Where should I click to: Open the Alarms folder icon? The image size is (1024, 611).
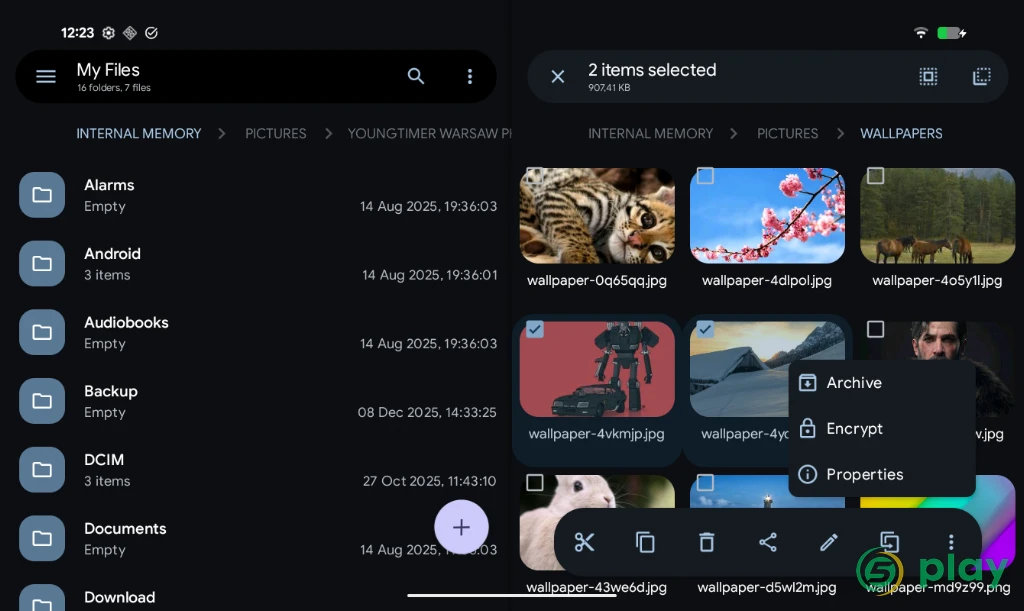(42, 195)
